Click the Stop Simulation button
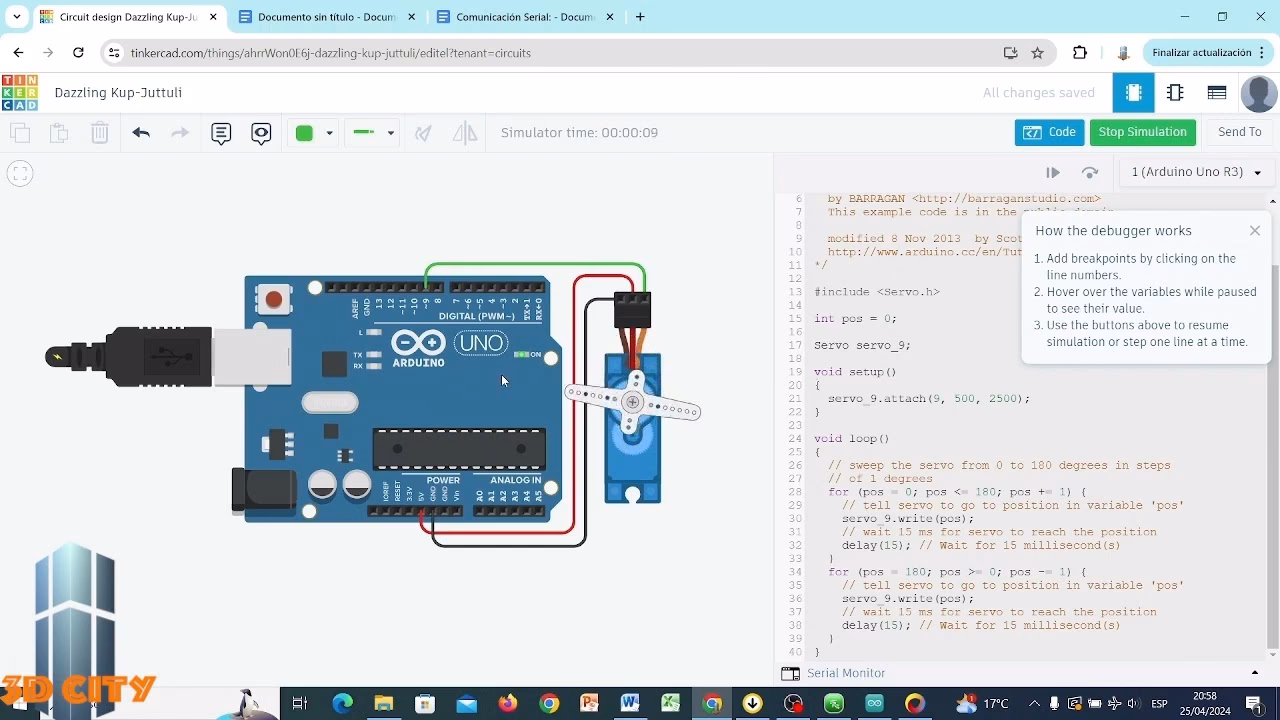Screen dimensions: 1280x720 click(x=1142, y=131)
